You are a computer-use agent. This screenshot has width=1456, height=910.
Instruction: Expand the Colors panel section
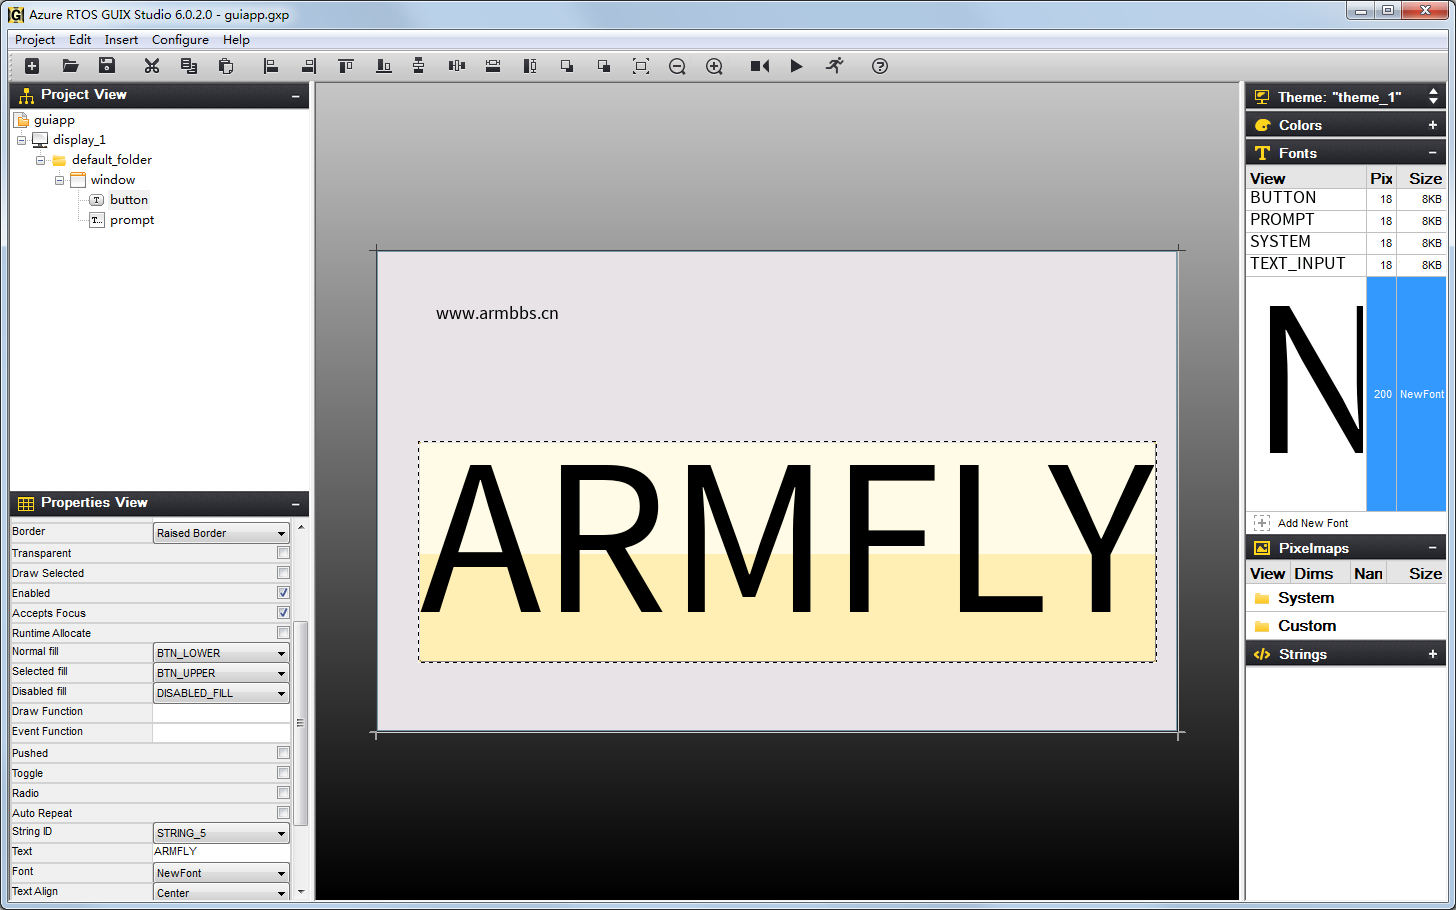tap(1432, 125)
